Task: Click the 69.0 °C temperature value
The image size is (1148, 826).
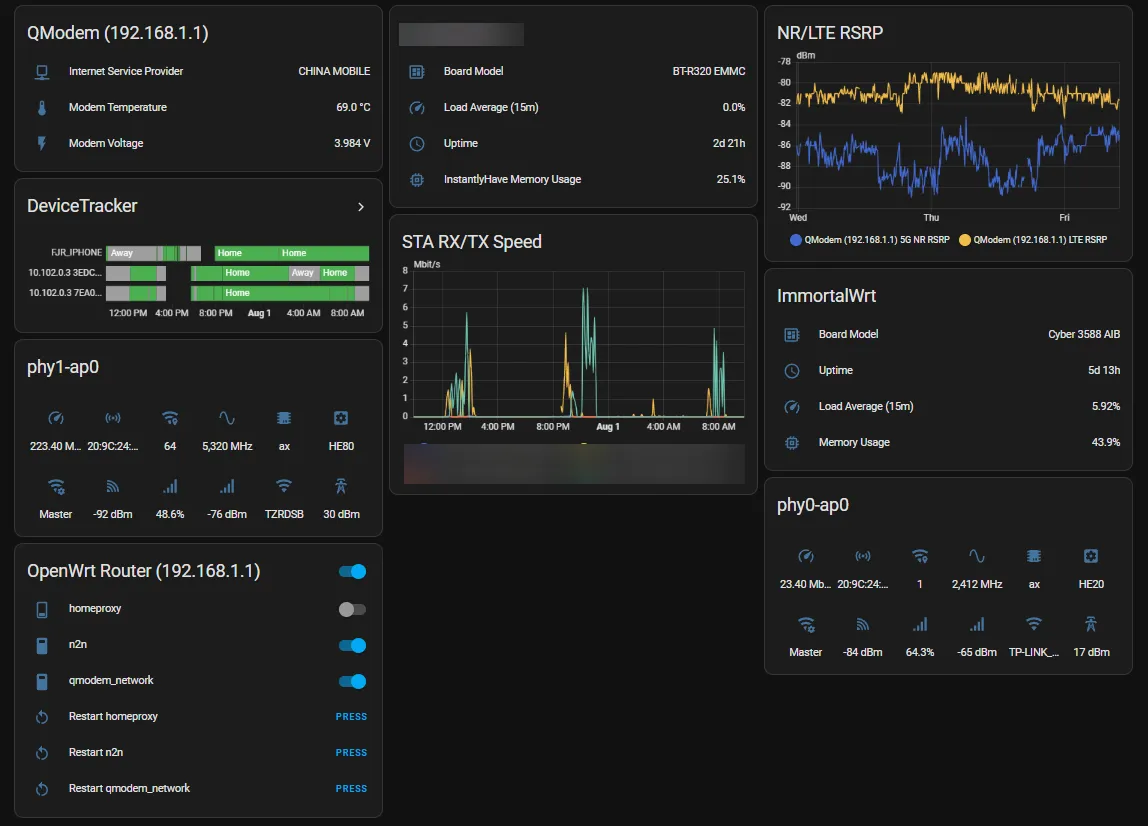Action: pos(353,108)
